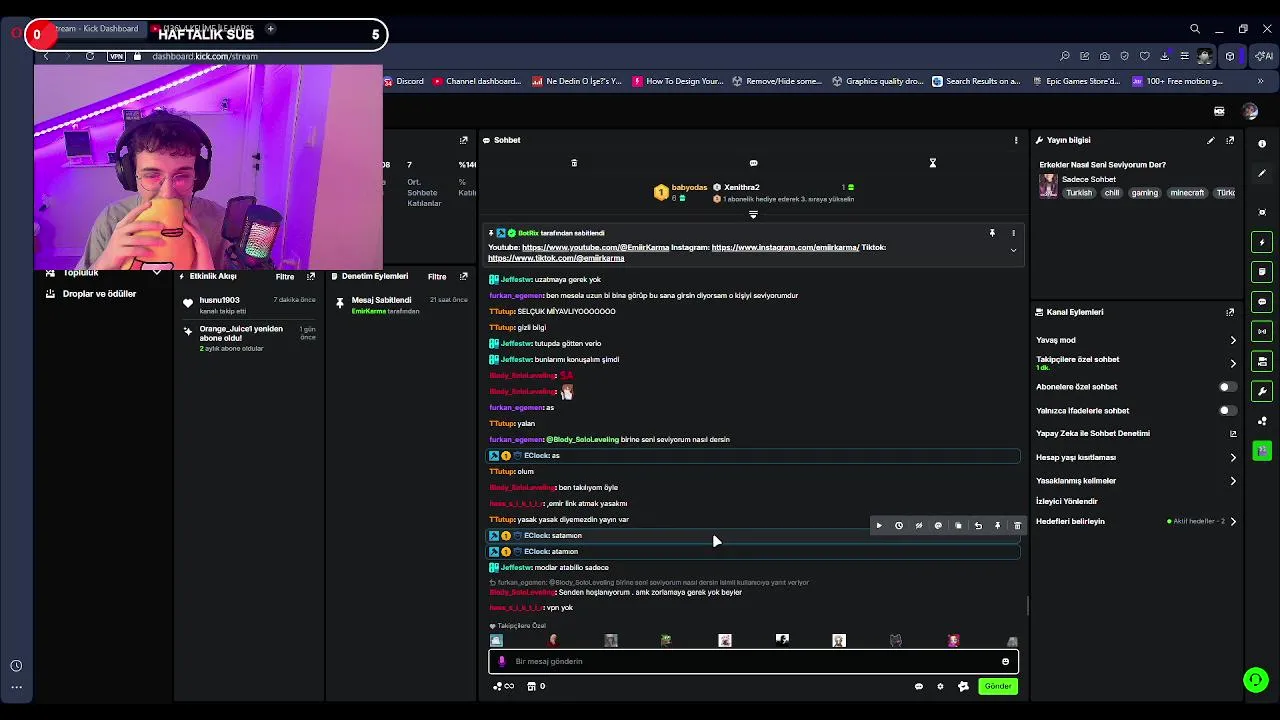The image size is (1280, 720).
Task: Click the lightning bolt icon in the right sidebar
Action: (1262, 242)
